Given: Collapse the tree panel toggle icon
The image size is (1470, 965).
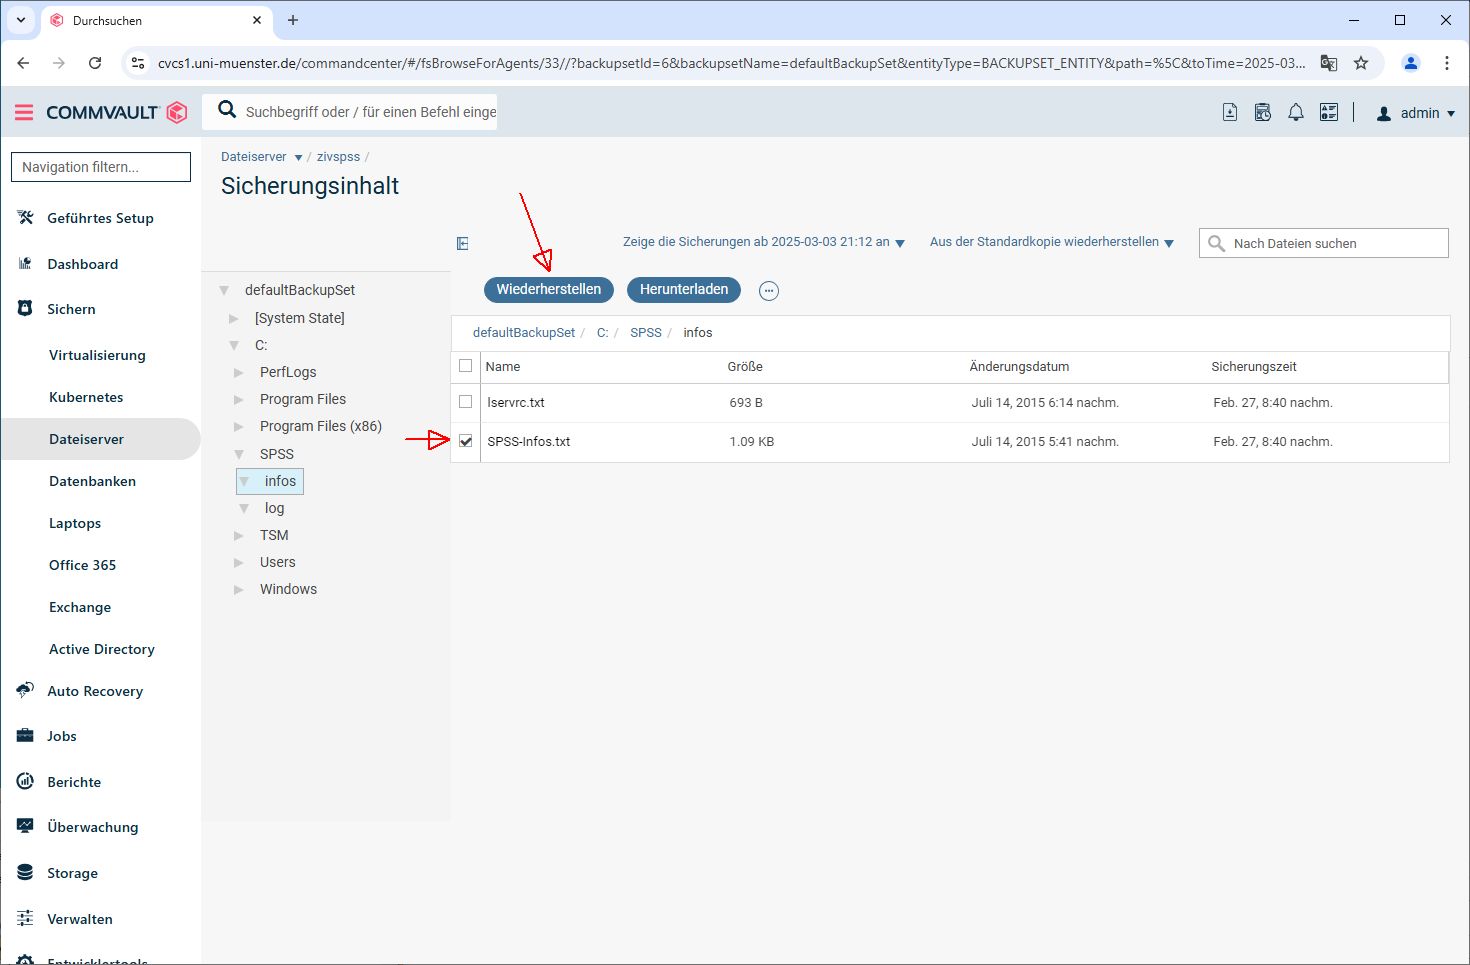Looking at the screenshot, I should coord(462,244).
